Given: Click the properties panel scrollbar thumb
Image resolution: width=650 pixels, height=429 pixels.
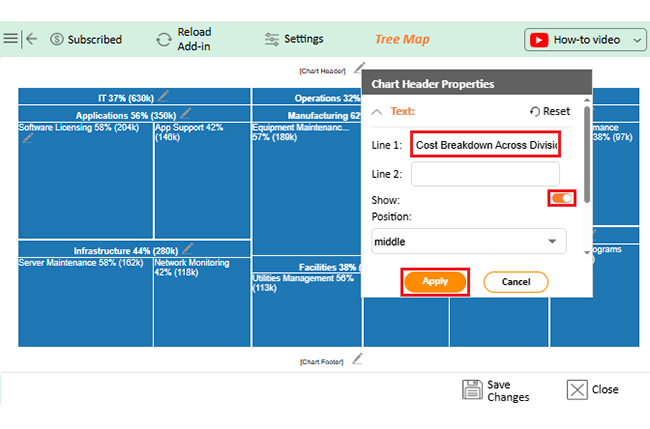Looking at the screenshot, I should tap(587, 155).
